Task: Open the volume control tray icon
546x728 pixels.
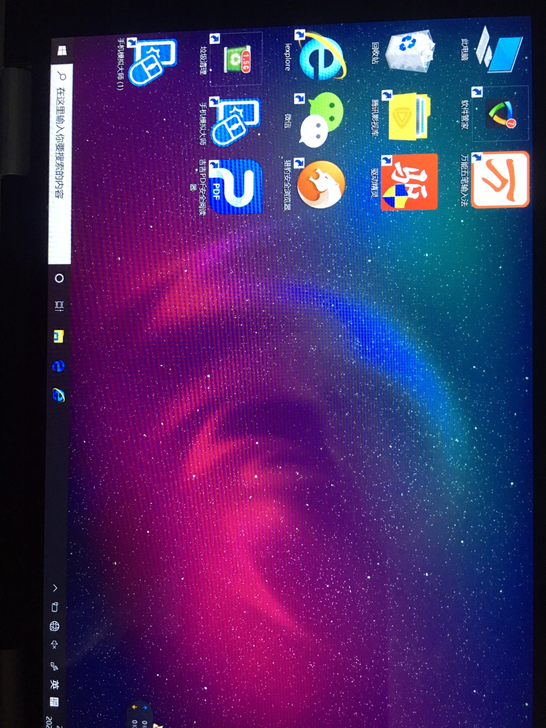Action: pos(54,644)
